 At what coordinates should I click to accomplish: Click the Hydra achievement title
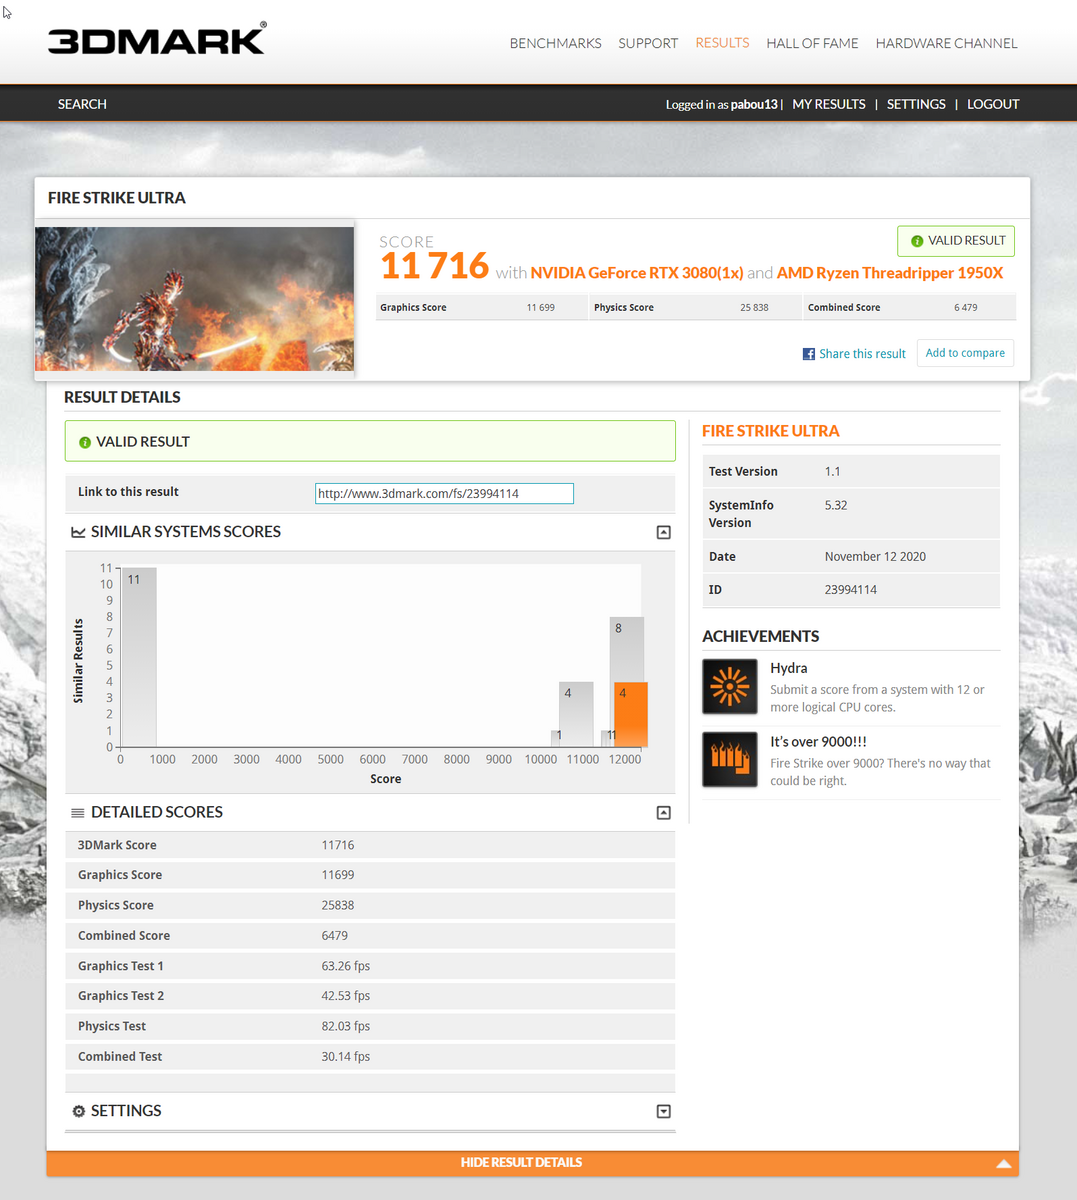click(x=789, y=668)
